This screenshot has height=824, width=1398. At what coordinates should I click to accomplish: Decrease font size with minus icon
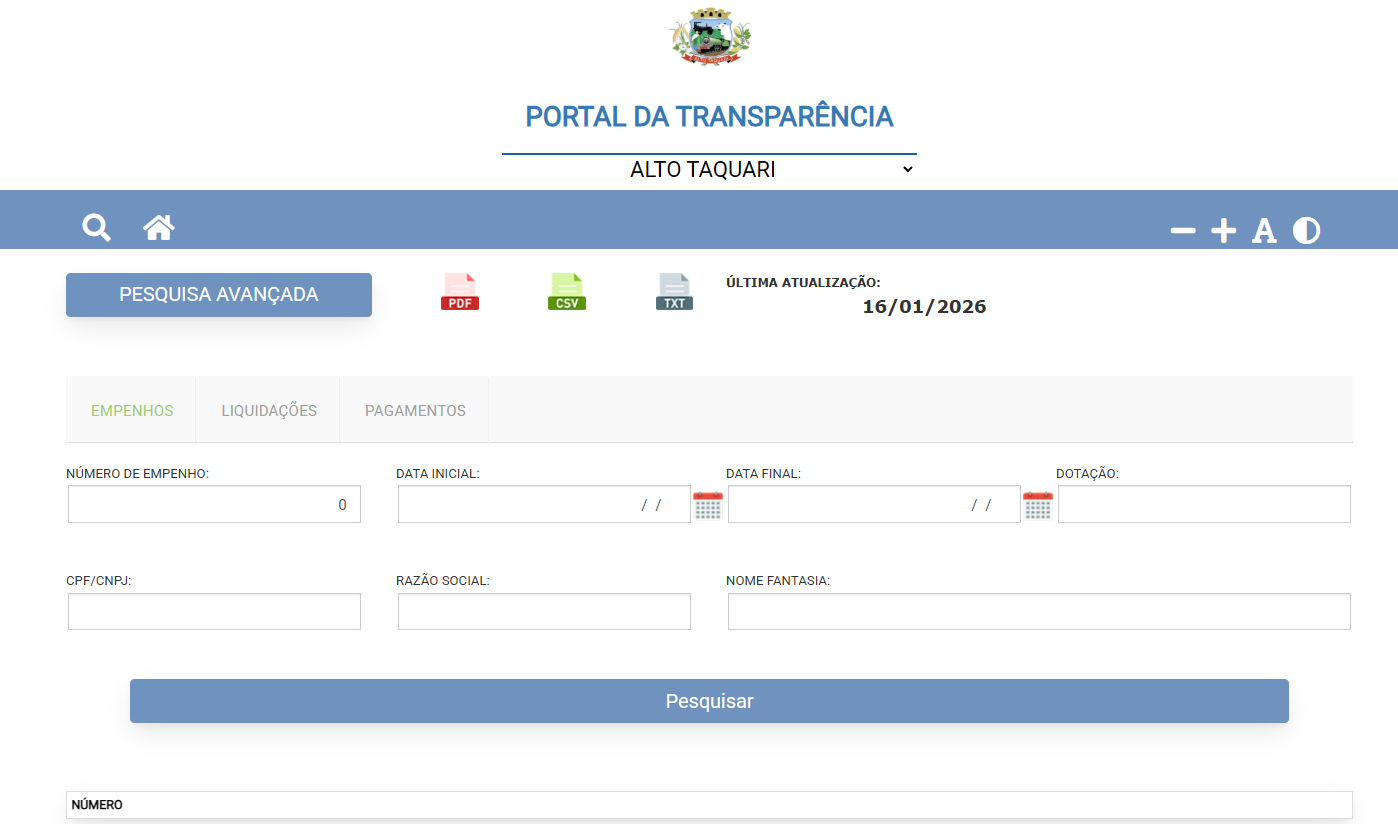click(1183, 231)
